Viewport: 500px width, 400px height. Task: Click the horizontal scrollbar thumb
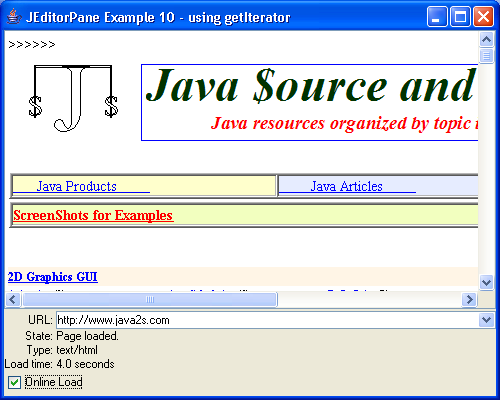point(149,300)
